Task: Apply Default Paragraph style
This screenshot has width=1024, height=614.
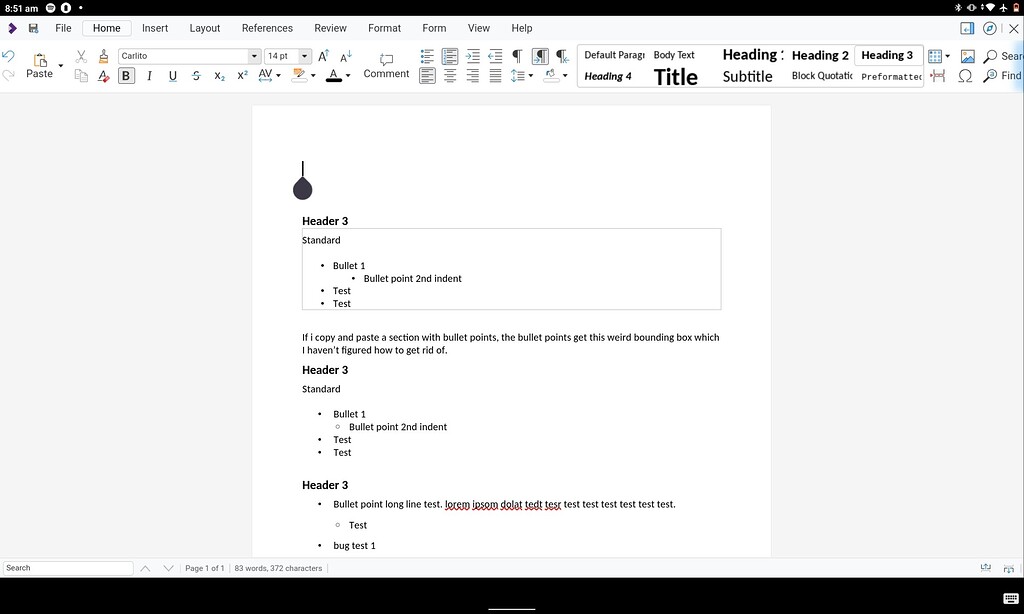Action: point(614,55)
